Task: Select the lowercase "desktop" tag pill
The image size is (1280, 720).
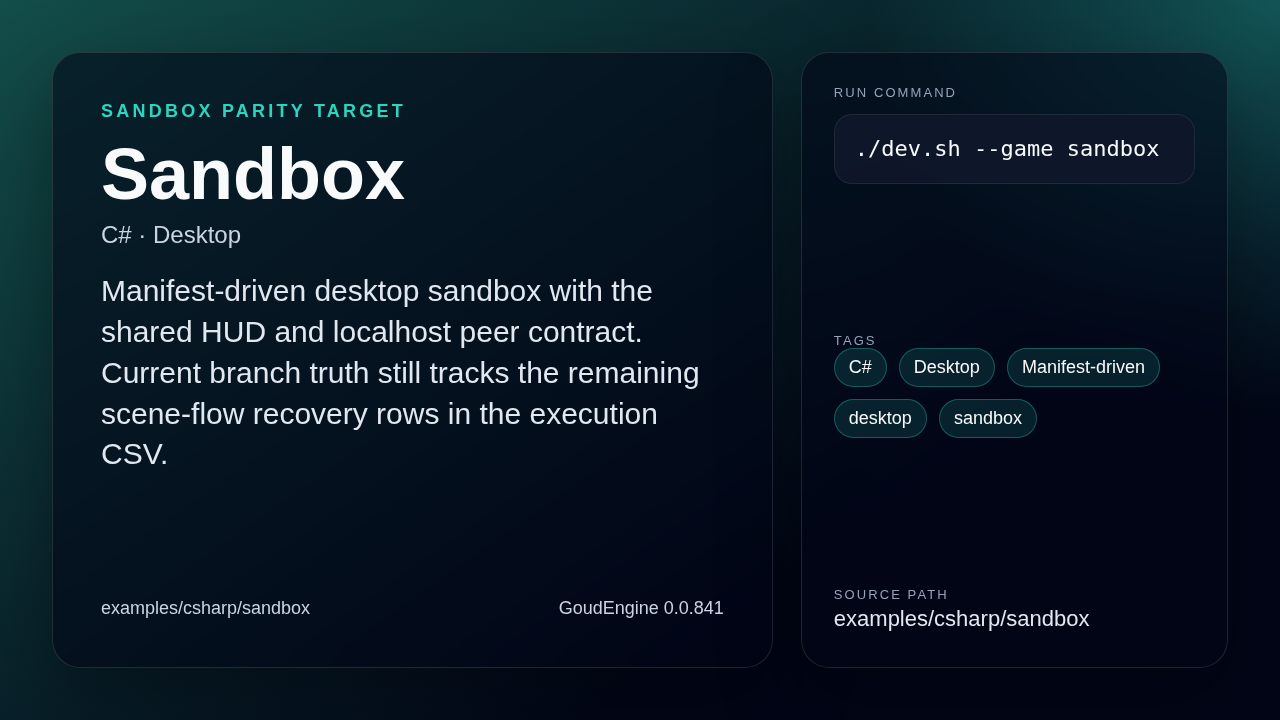Action: 880,418
